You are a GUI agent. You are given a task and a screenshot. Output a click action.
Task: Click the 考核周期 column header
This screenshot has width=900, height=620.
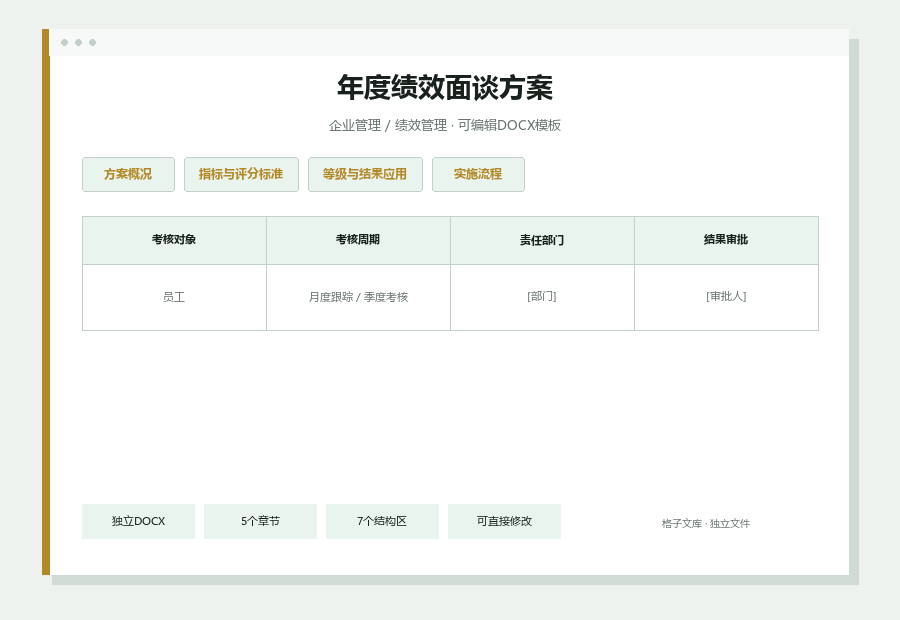pyautogui.click(x=358, y=240)
